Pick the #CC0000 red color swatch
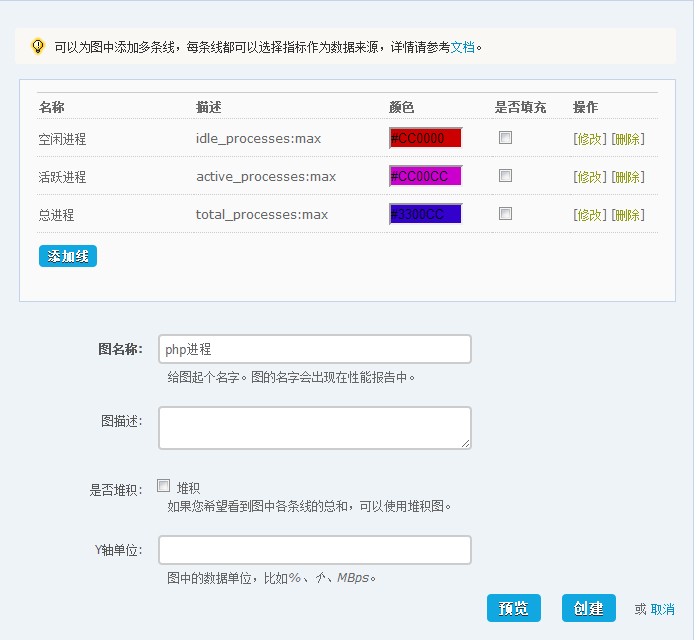The width and height of the screenshot is (697, 640). click(x=425, y=138)
